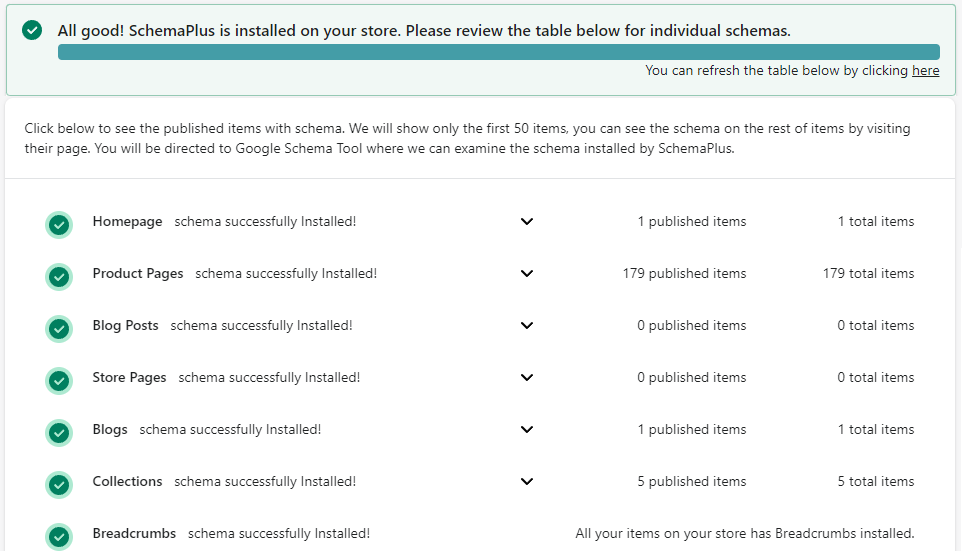Click the Collections row label

pos(127,481)
